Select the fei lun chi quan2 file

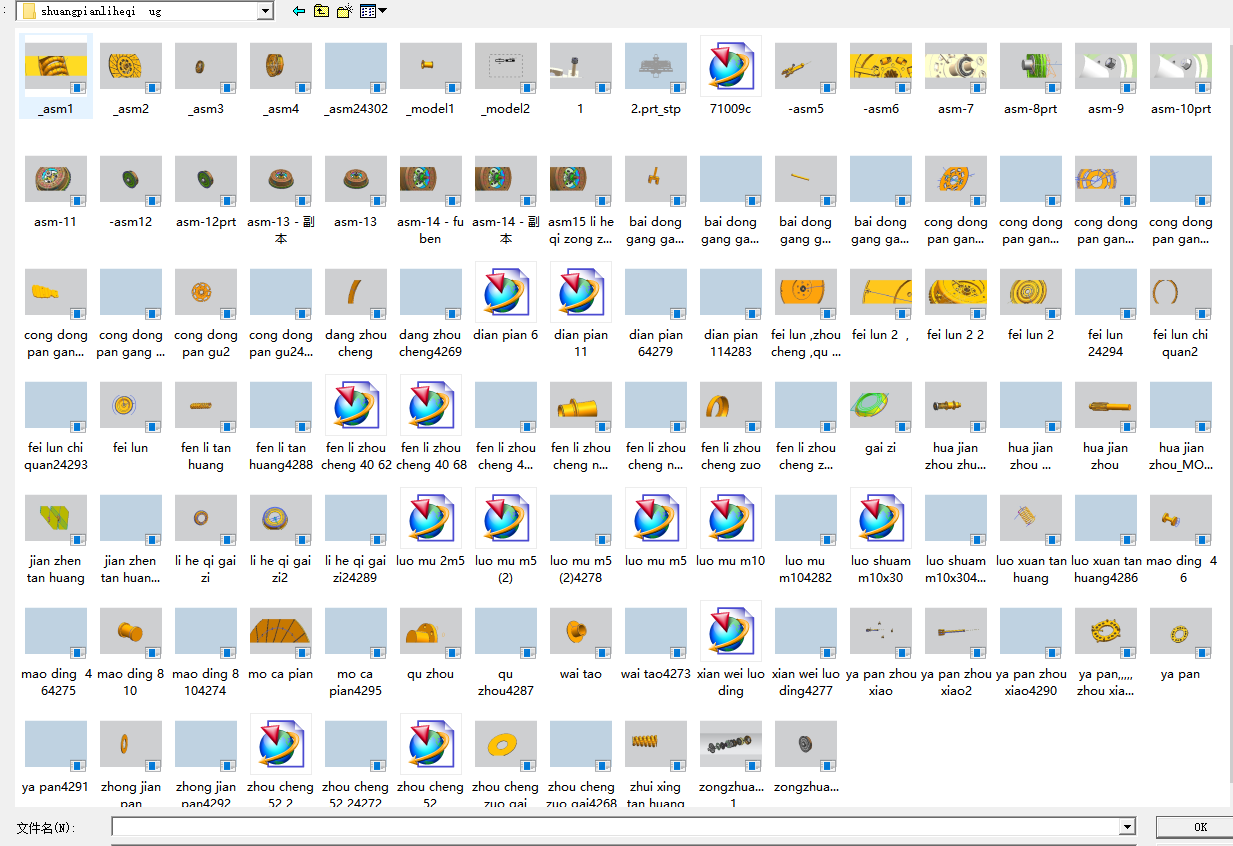click(1181, 312)
